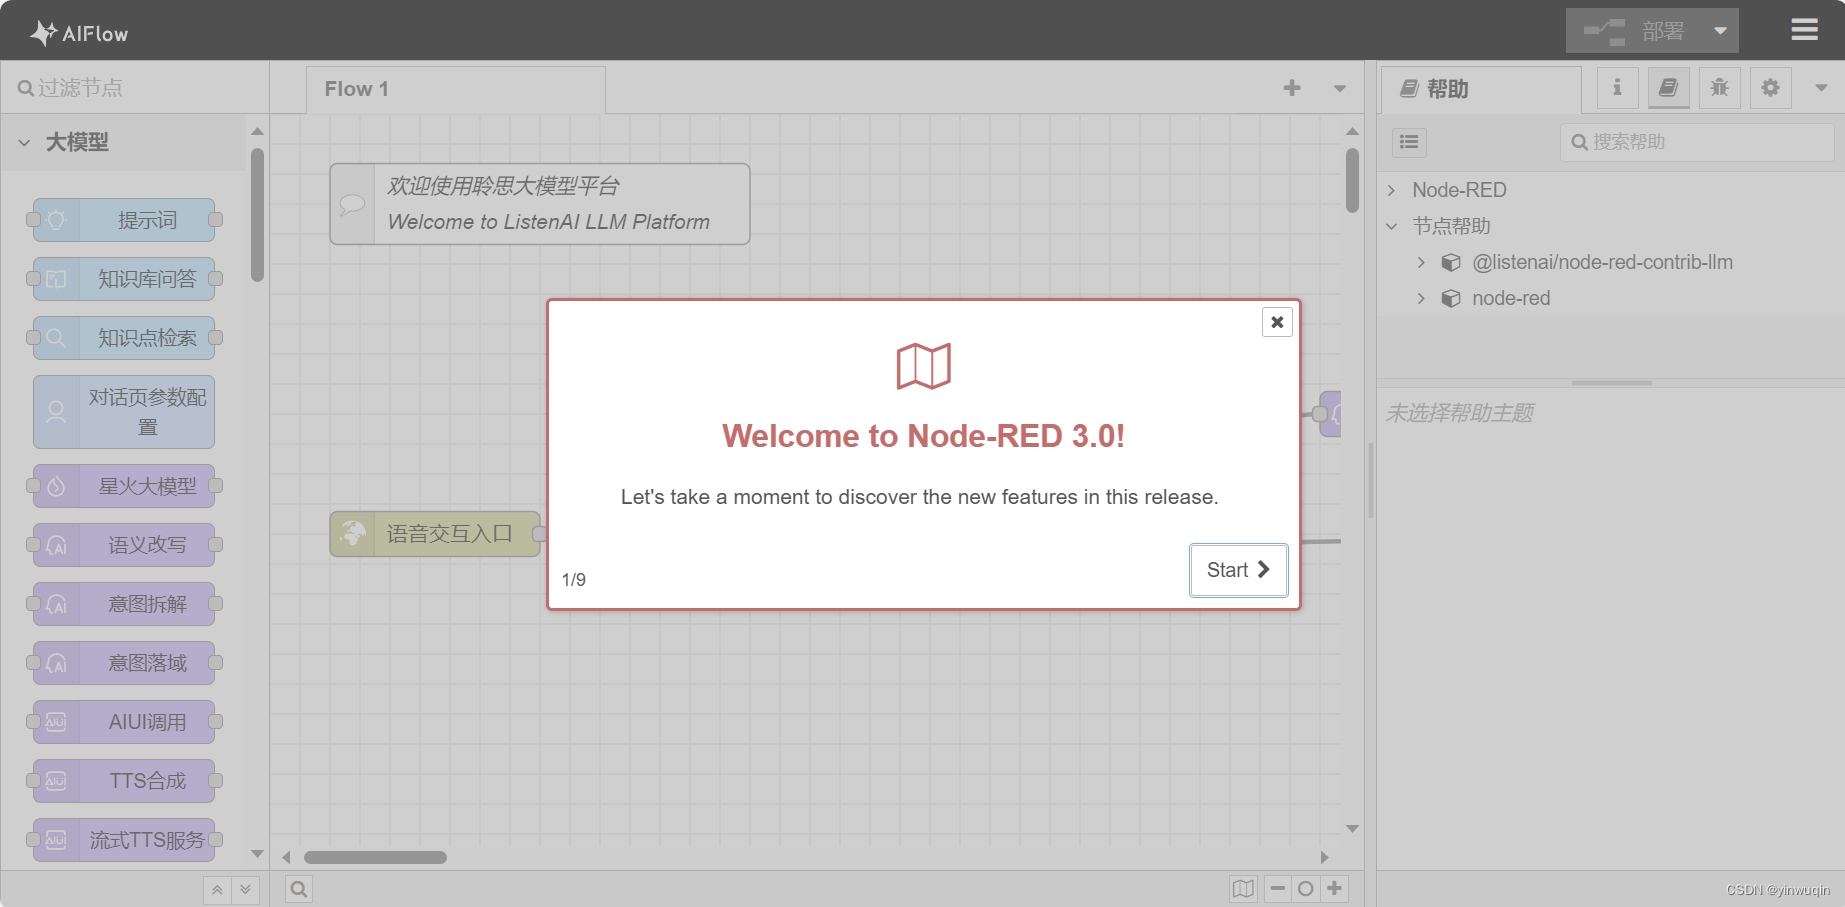Zoom in the canvas with plus

(x=1334, y=889)
